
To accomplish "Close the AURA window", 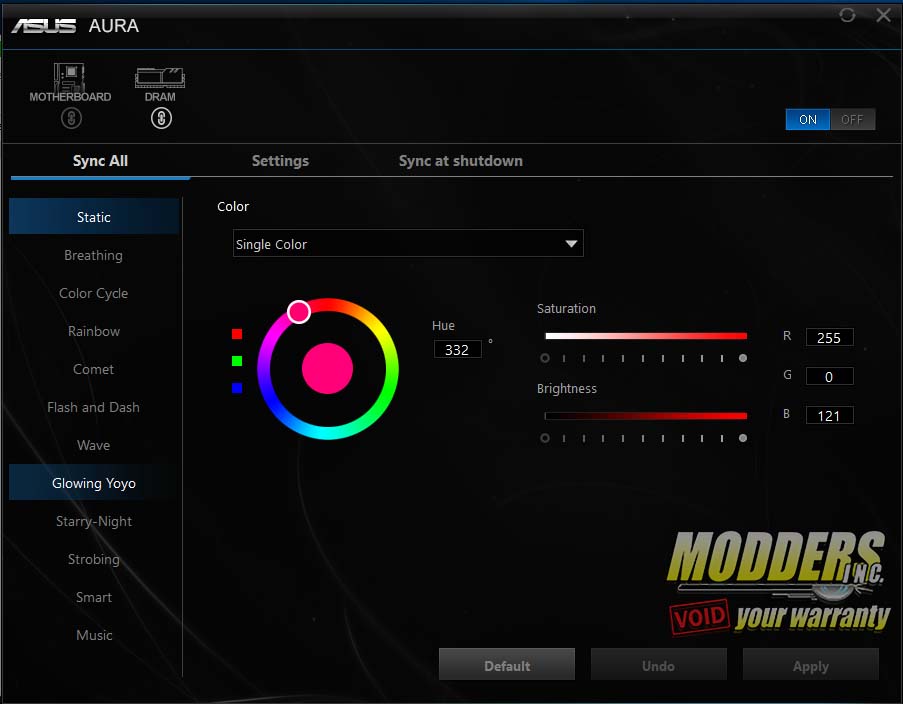I will (x=883, y=15).
